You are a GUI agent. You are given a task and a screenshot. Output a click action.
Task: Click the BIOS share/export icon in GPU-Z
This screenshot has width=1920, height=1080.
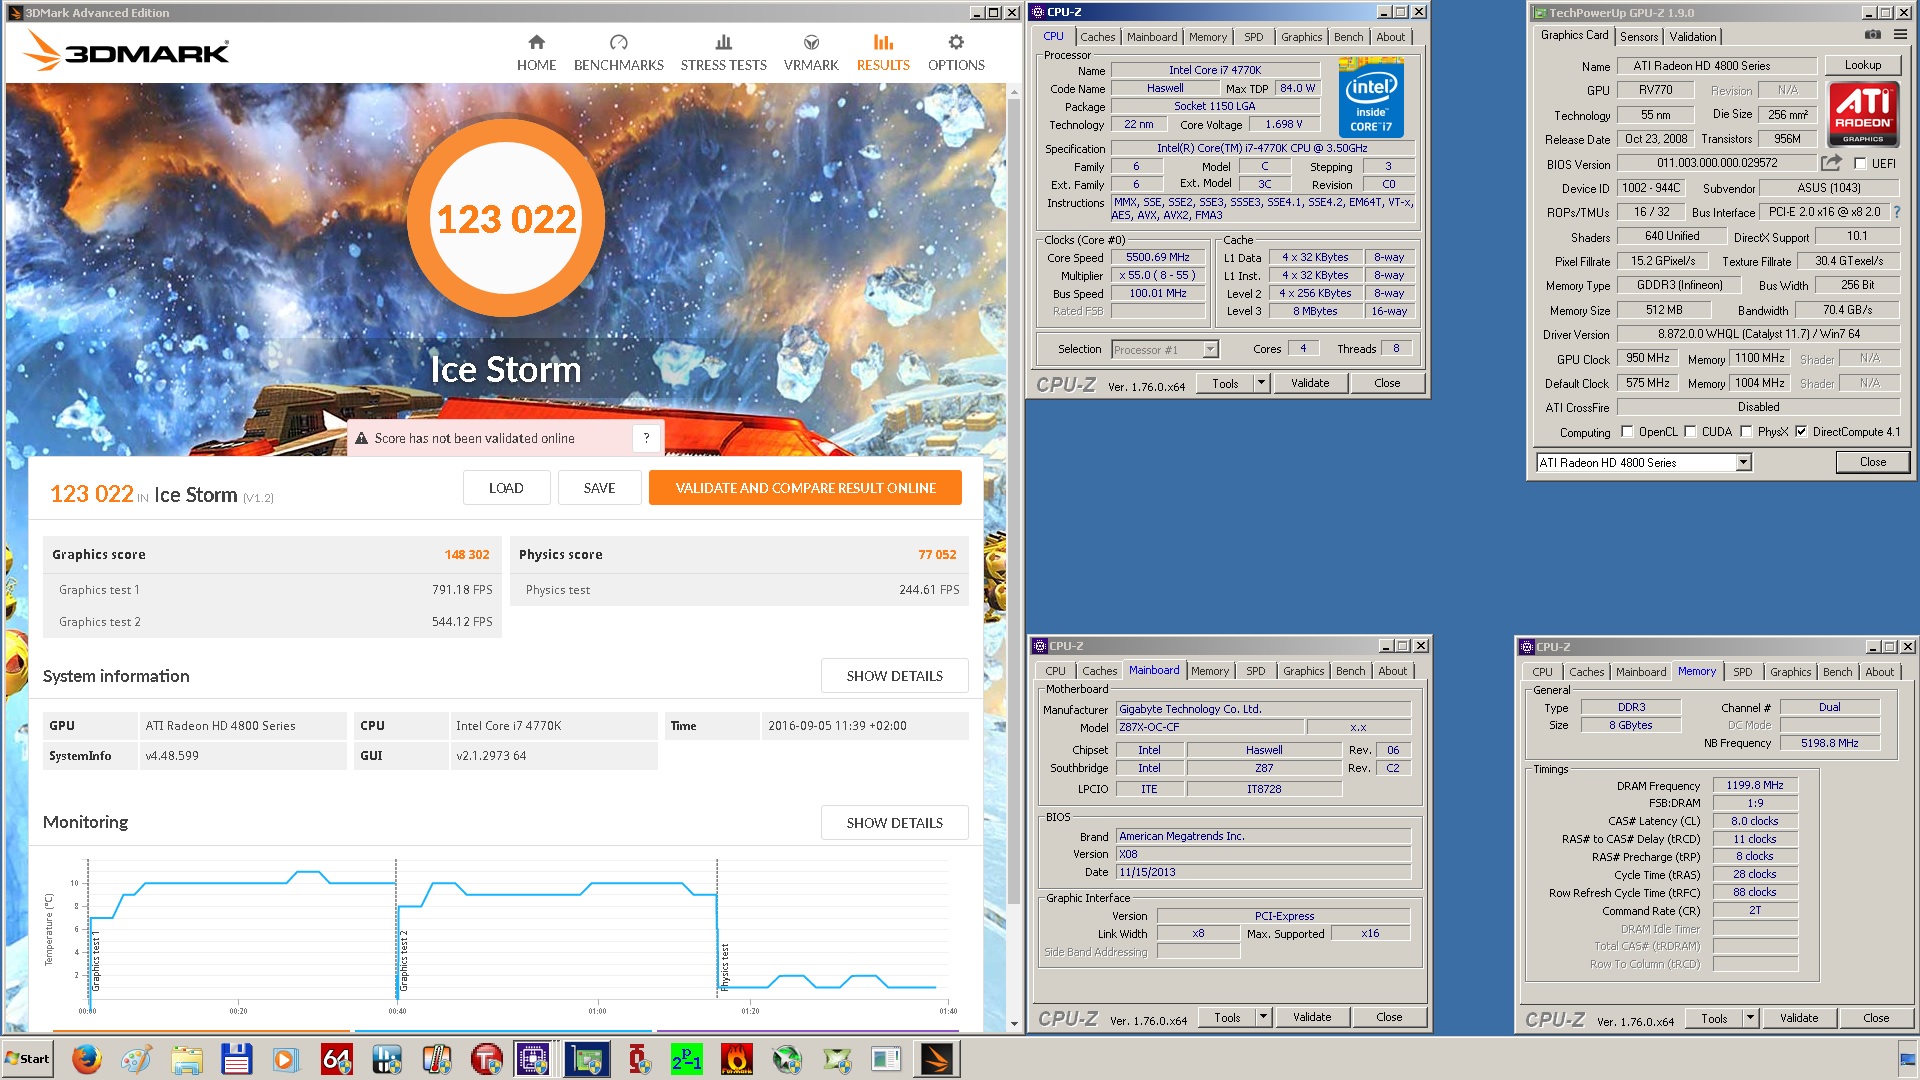click(1831, 163)
